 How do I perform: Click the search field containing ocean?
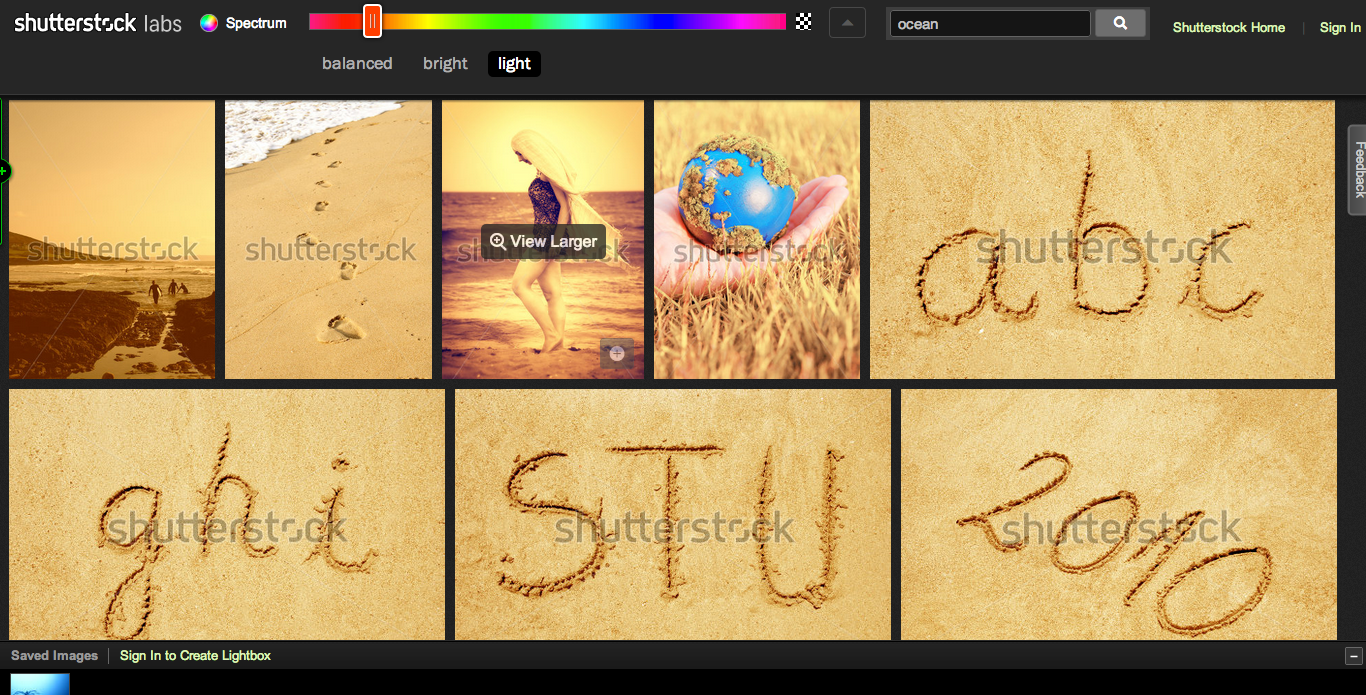[x=990, y=24]
